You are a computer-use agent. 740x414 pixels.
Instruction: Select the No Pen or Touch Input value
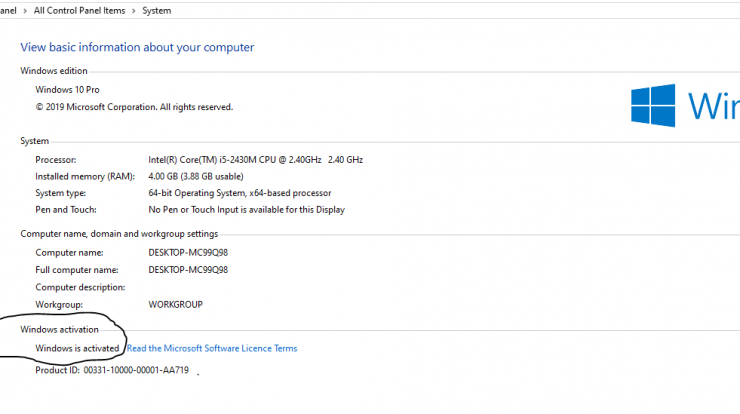pyautogui.click(x=246, y=210)
